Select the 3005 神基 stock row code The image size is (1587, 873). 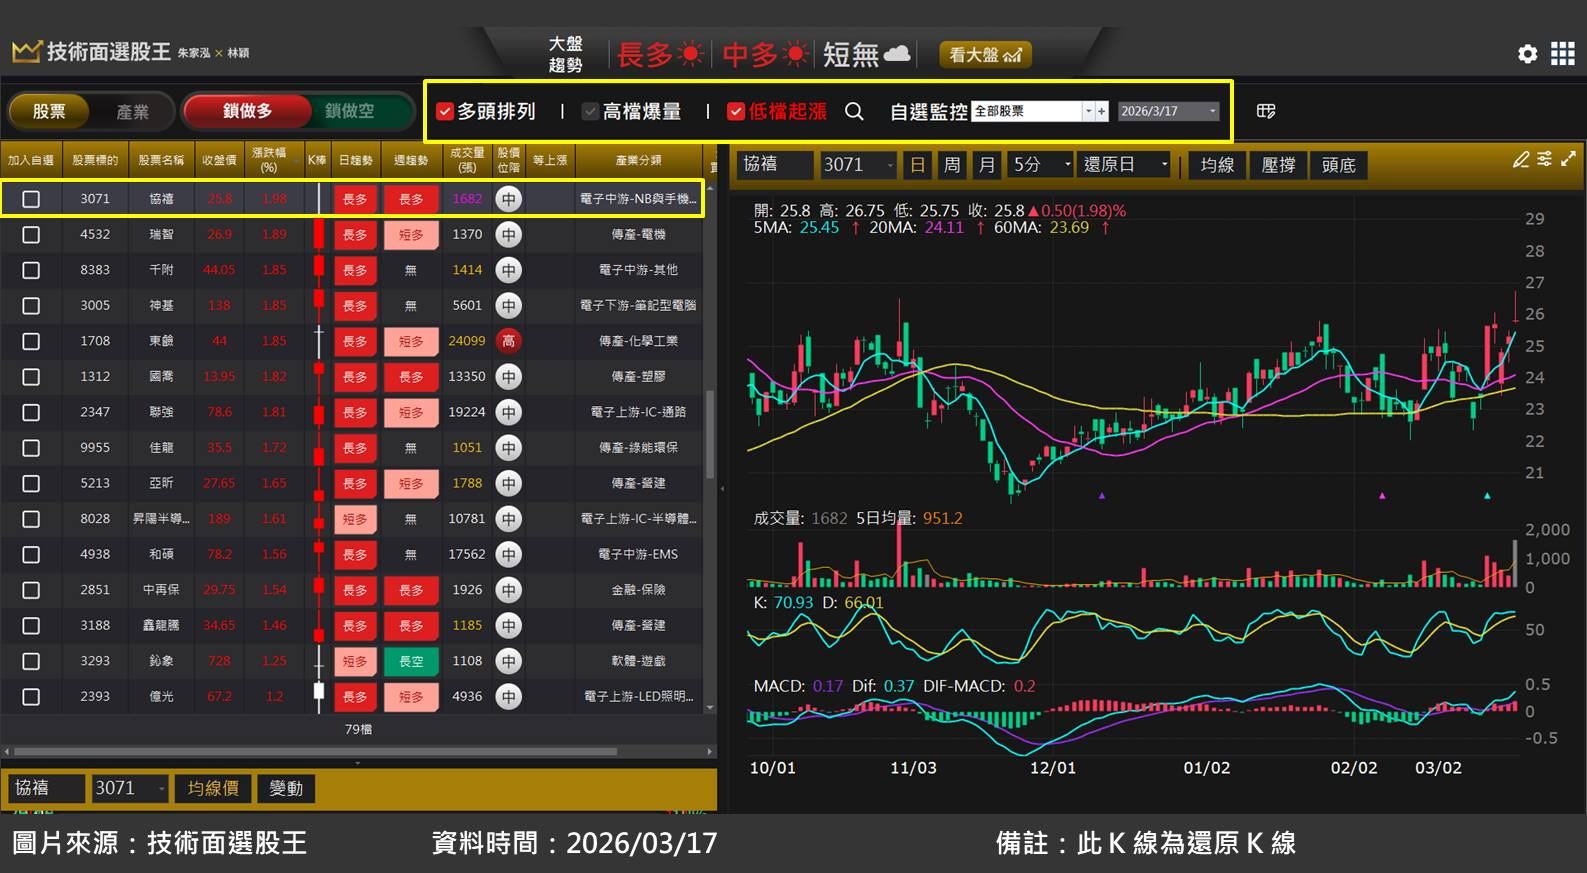[x=95, y=305]
